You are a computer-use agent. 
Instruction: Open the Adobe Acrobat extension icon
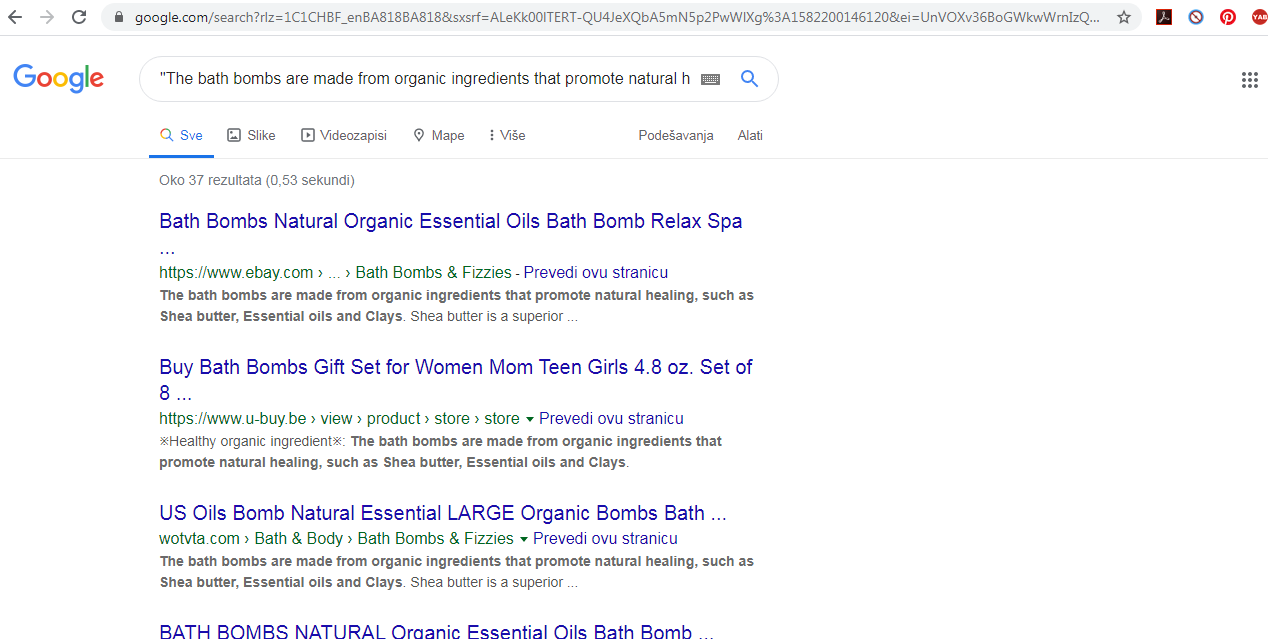click(1164, 17)
